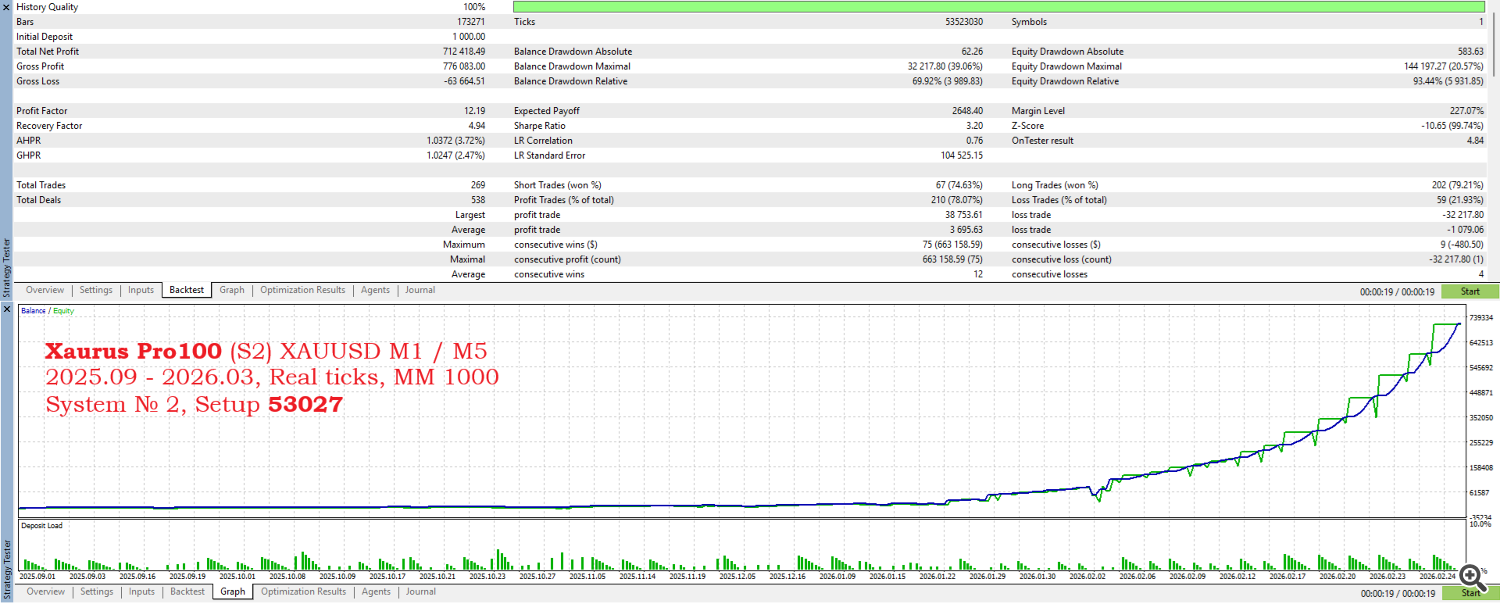1500x604 pixels.
Task: Click the AHPR value 1.0372 (3.72%)
Action: tap(456, 141)
